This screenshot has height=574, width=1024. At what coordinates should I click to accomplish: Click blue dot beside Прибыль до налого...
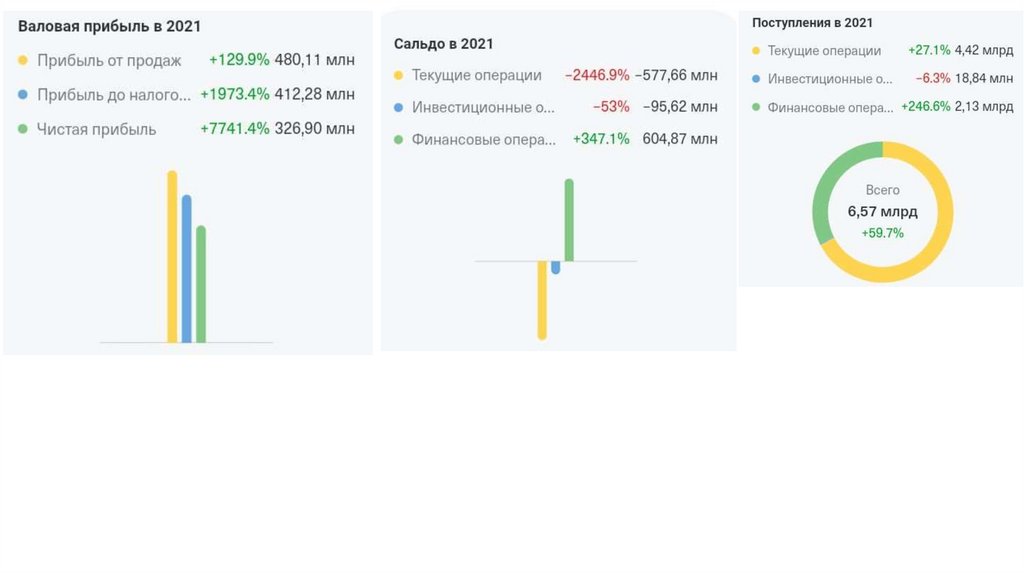tap(23, 95)
